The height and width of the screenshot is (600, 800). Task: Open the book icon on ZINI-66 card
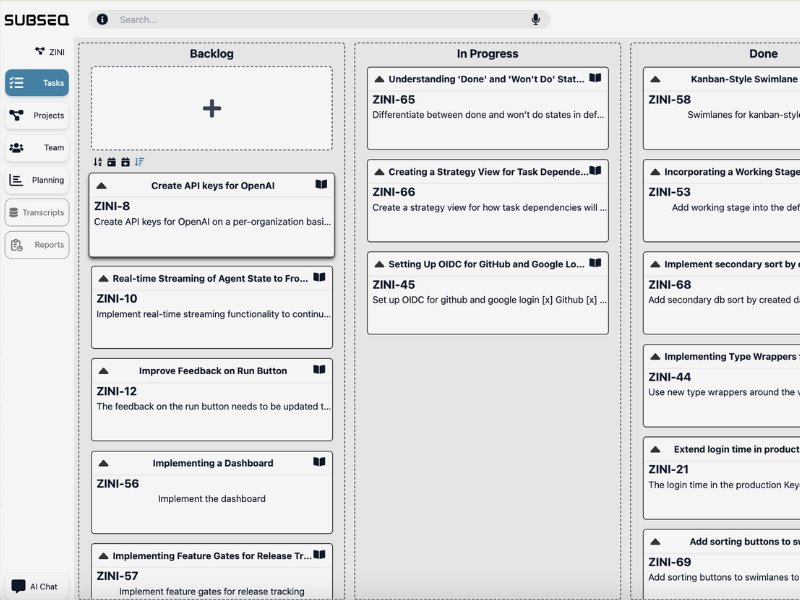point(595,171)
